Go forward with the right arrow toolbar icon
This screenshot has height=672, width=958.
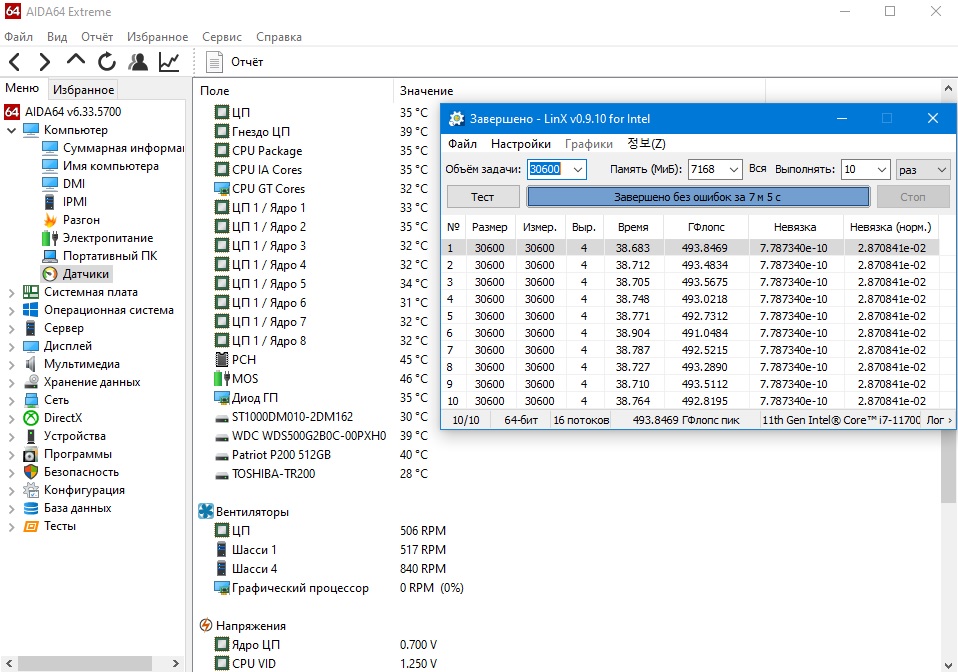45,62
